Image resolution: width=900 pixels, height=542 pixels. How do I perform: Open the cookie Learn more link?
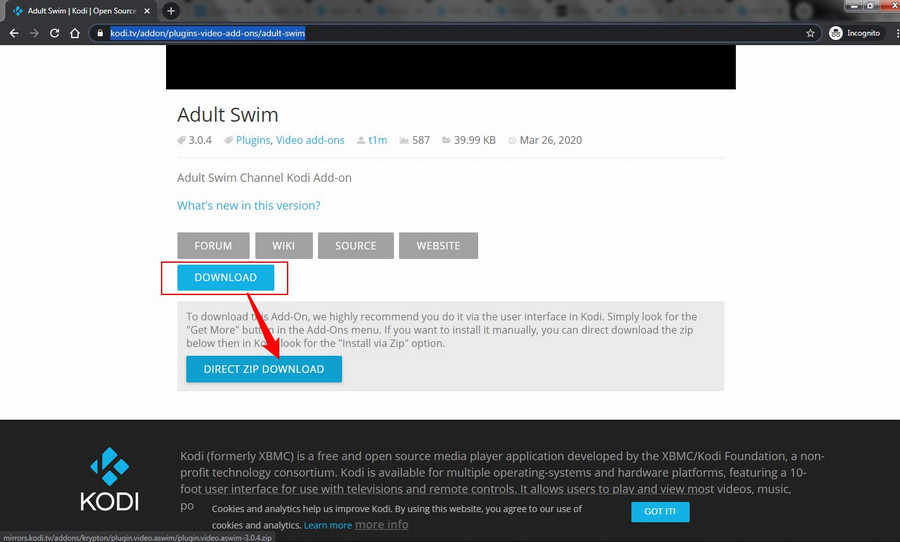[328, 525]
